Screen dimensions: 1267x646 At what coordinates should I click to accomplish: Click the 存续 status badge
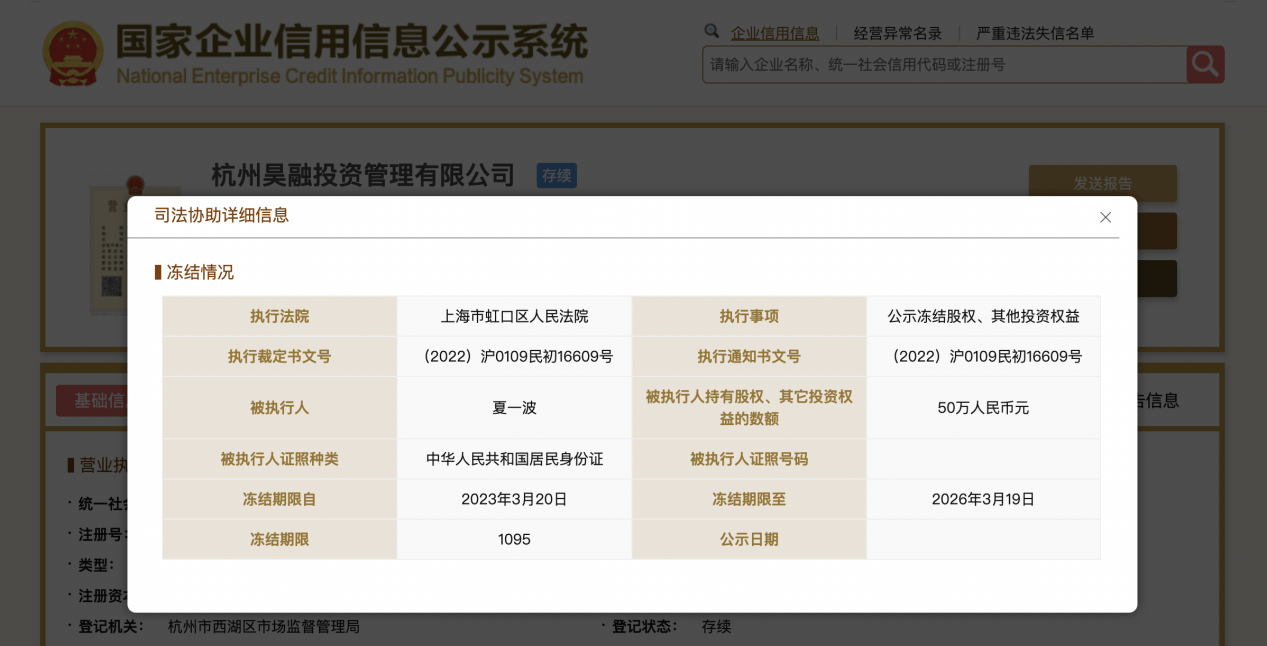(557, 176)
